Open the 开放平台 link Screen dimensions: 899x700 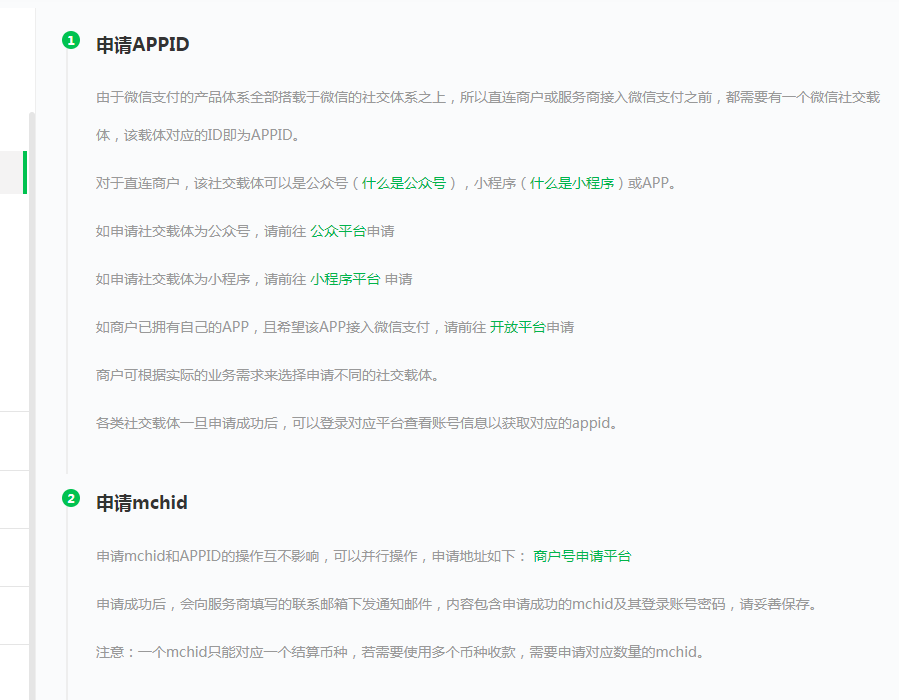click(518, 327)
